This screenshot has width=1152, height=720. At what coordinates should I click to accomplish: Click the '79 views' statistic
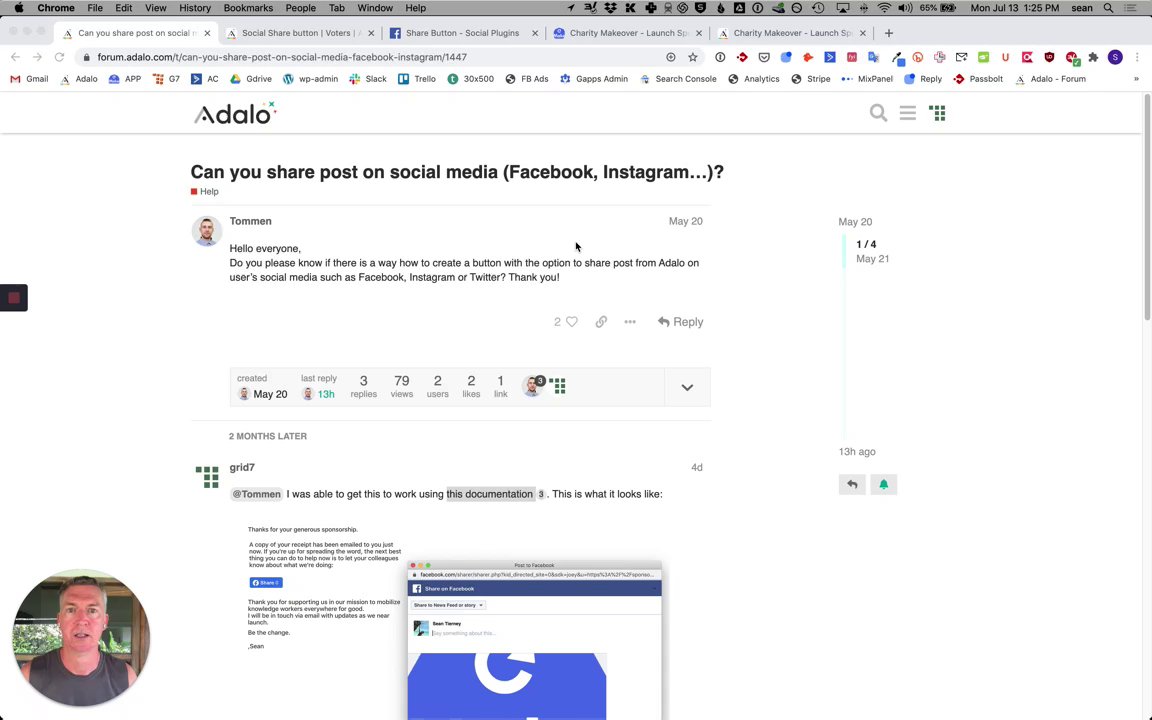401,386
